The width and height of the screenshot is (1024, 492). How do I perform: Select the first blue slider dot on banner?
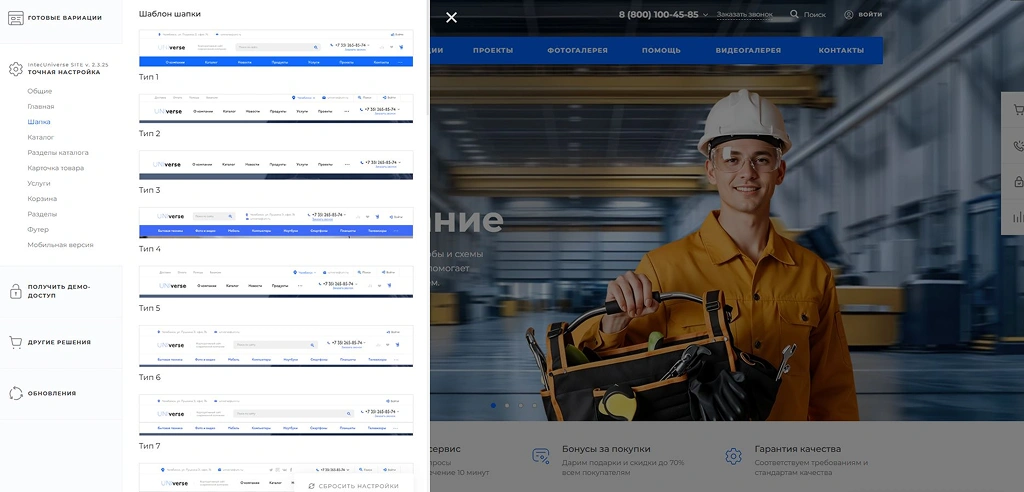(x=493, y=405)
